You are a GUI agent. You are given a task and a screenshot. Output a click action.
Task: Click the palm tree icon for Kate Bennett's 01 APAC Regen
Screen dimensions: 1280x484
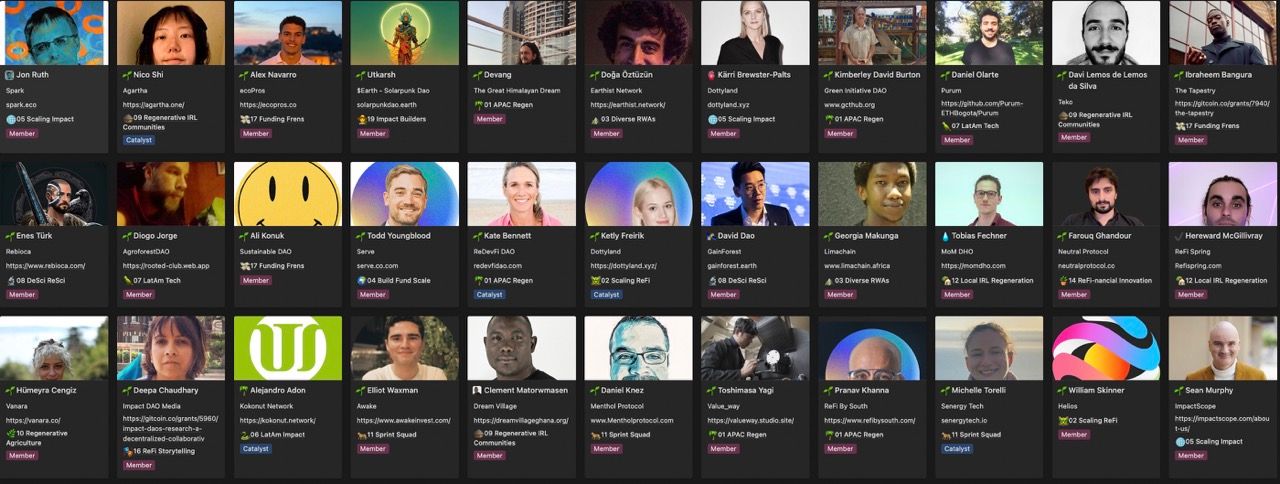478,281
